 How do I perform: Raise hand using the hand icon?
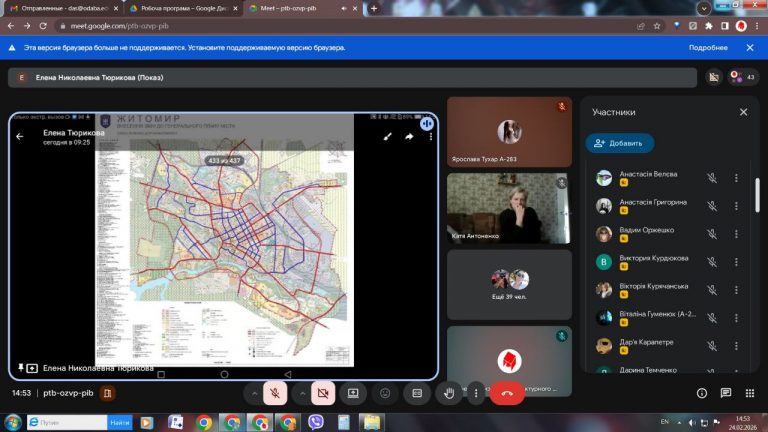449,394
